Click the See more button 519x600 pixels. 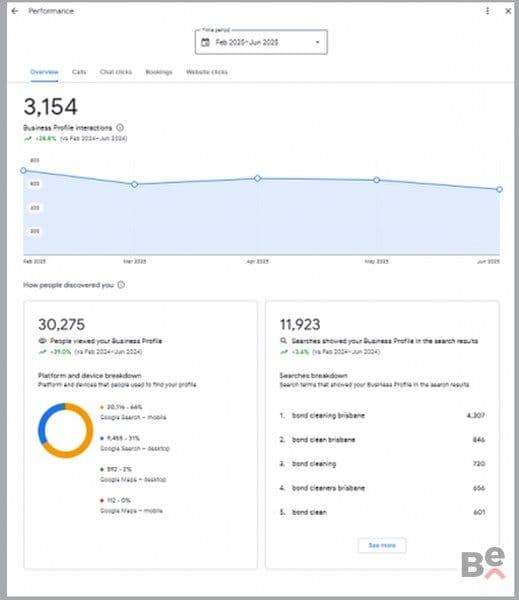pyautogui.click(x=382, y=545)
